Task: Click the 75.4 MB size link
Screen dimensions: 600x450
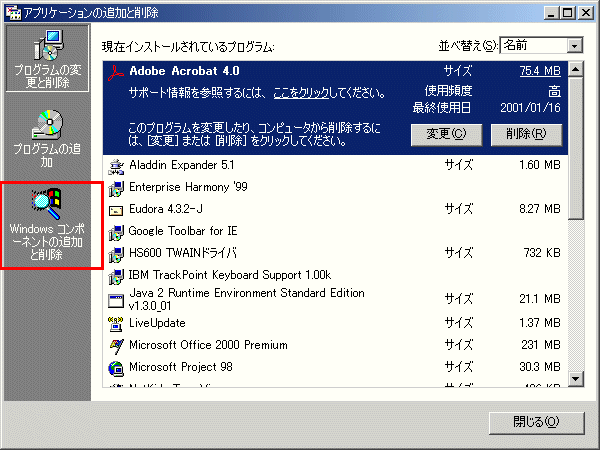Action: [x=540, y=71]
